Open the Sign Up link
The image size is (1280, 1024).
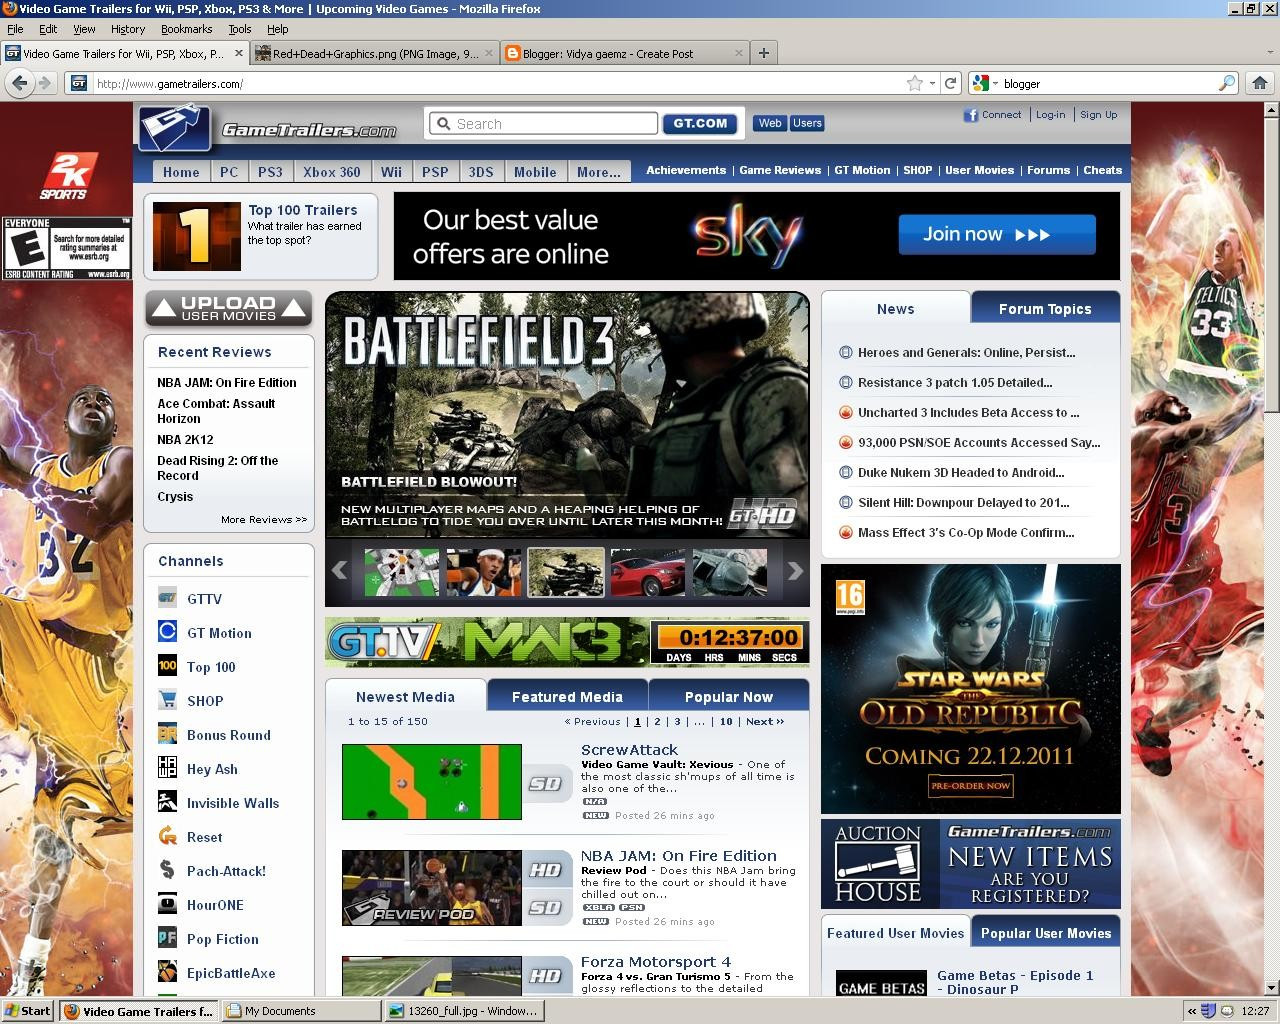coord(1098,115)
